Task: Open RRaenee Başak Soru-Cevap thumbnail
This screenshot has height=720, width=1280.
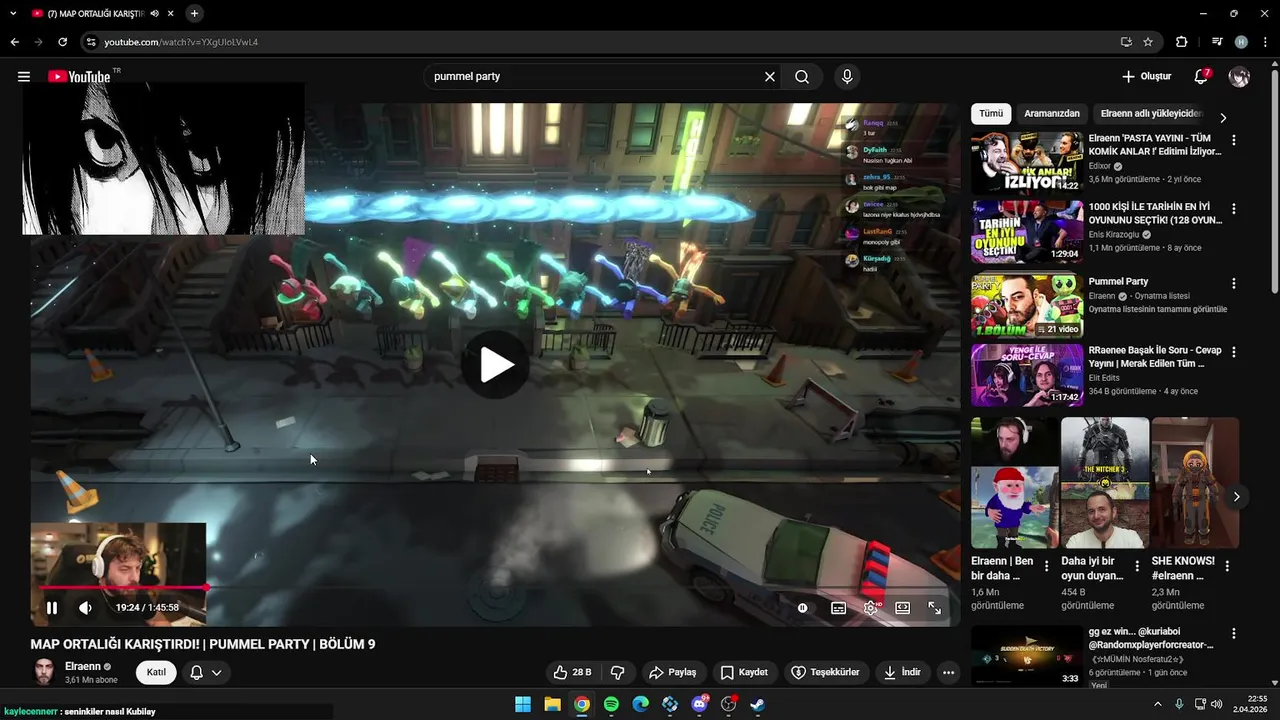Action: pyautogui.click(x=1027, y=375)
